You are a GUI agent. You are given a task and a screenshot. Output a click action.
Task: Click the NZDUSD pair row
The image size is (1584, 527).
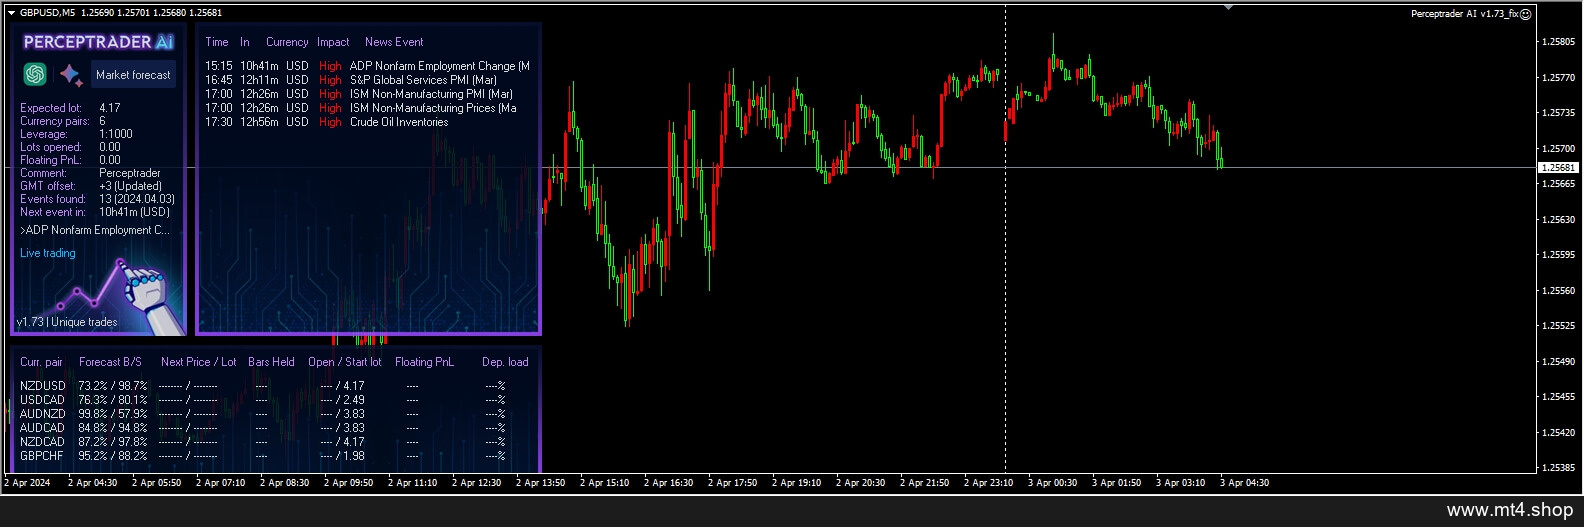point(263,386)
